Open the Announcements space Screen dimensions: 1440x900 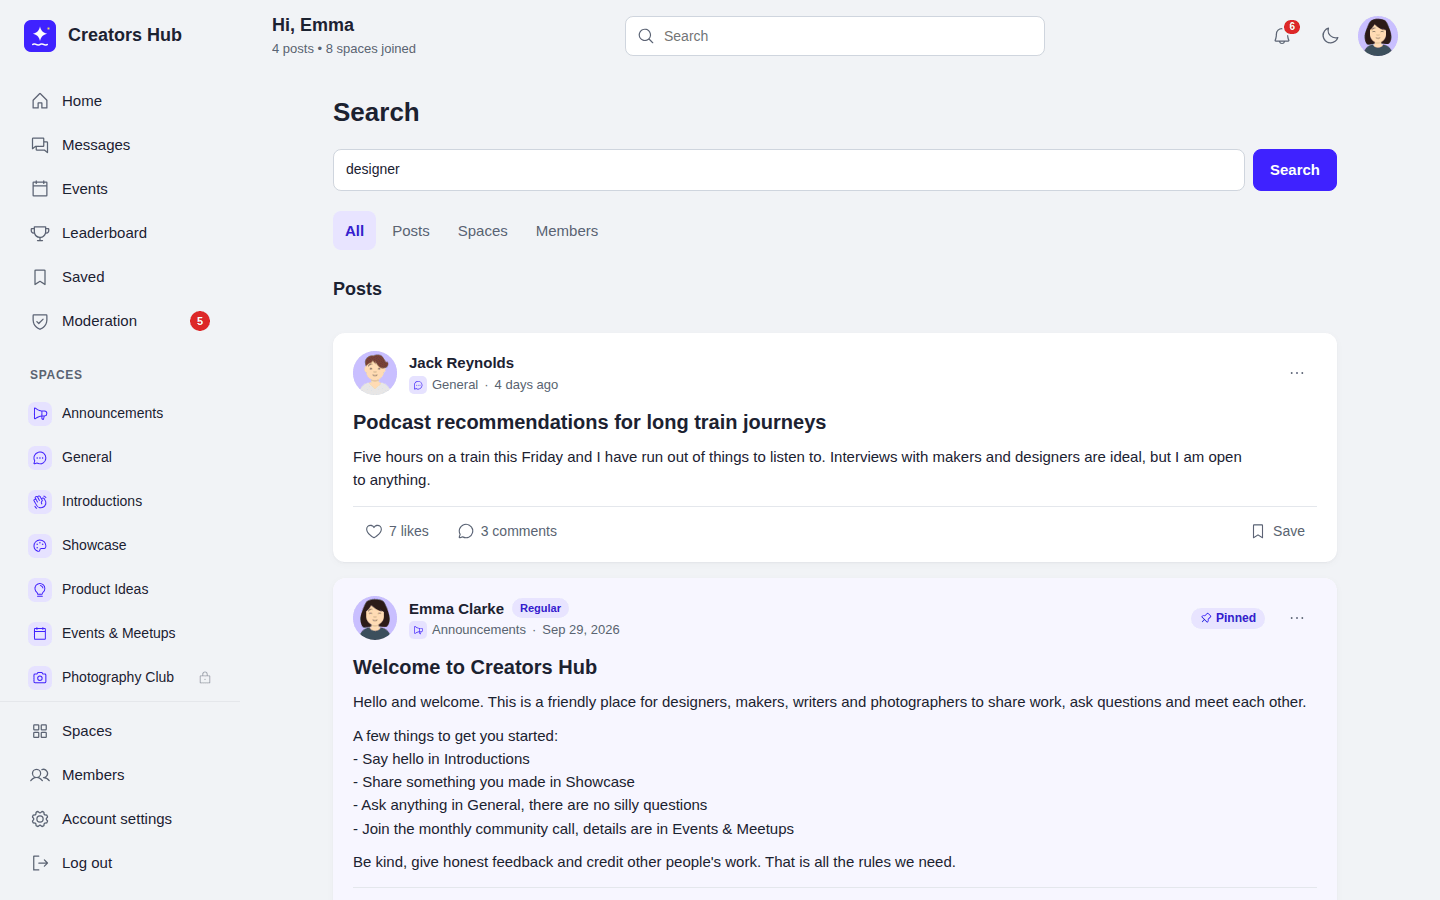[x=120, y=413]
